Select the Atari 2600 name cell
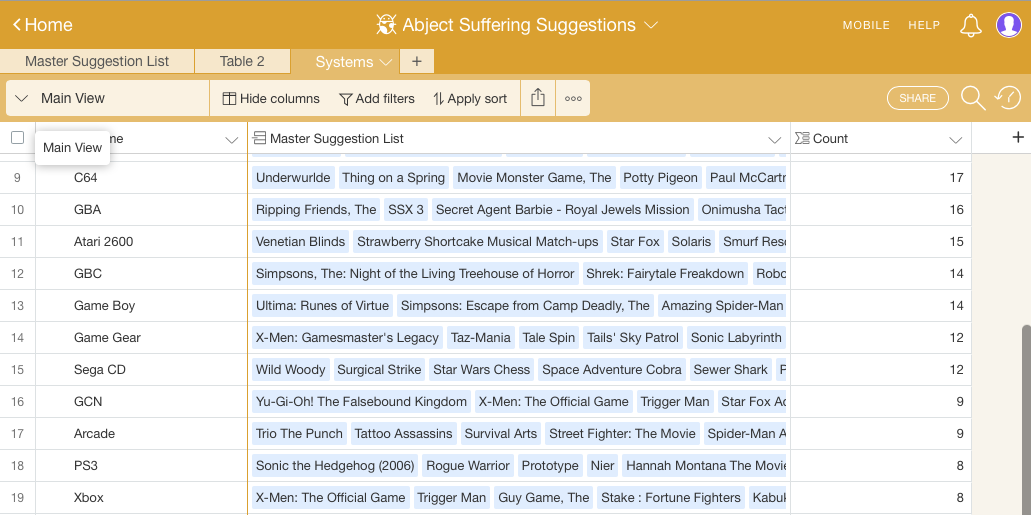1031x515 pixels. [x=141, y=241]
